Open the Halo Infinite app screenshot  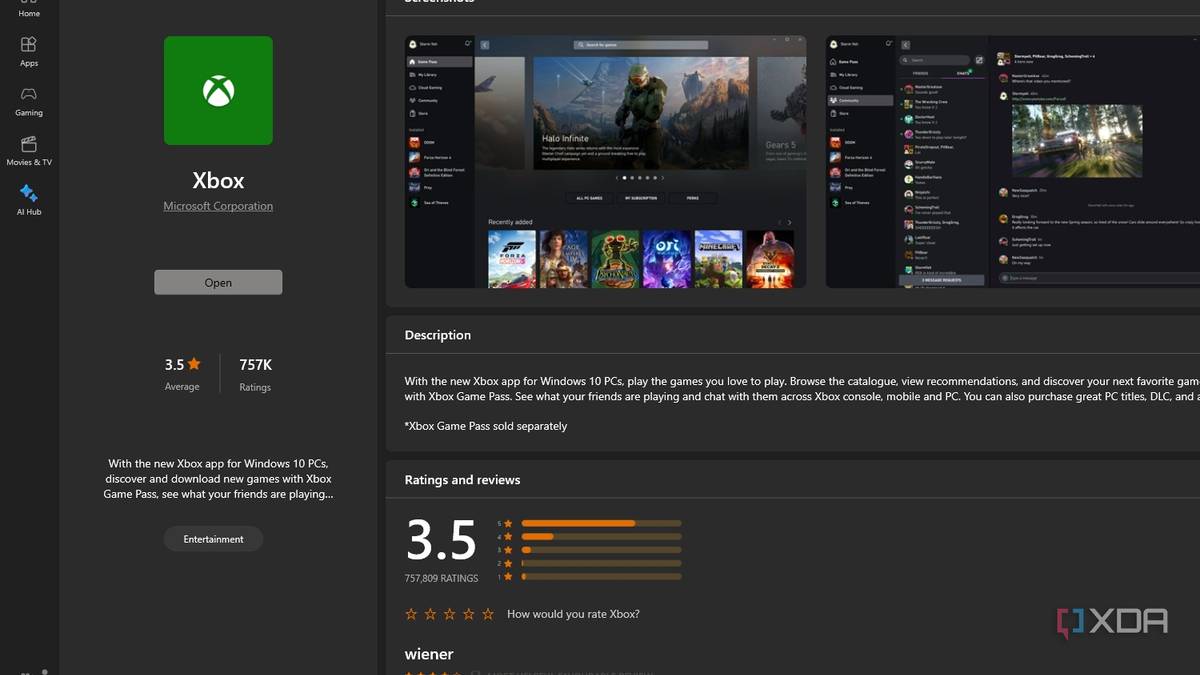(605, 162)
